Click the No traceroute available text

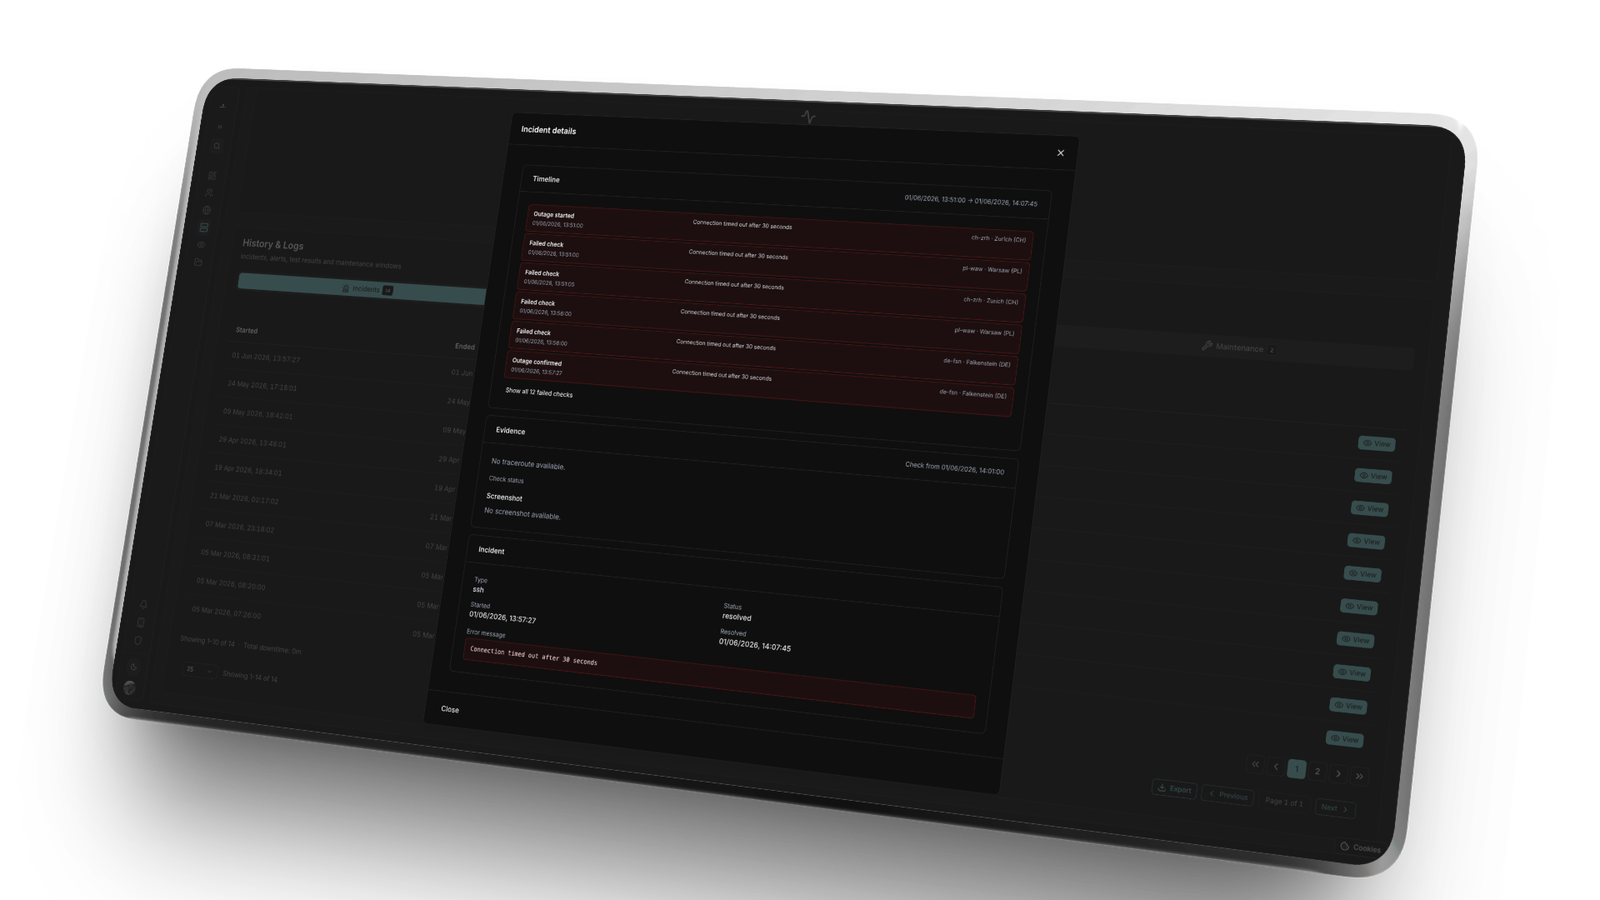tap(528, 464)
